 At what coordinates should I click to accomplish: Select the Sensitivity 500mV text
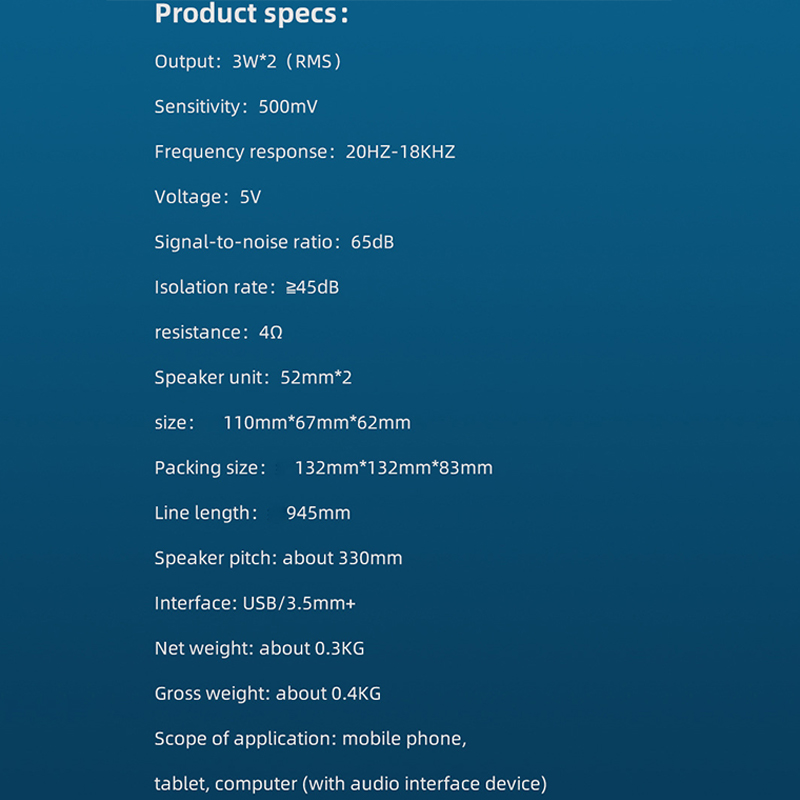pos(236,107)
